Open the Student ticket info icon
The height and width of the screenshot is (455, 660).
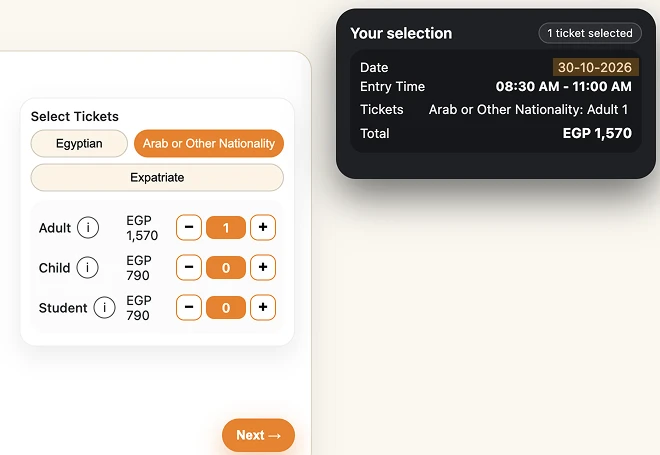(104, 308)
